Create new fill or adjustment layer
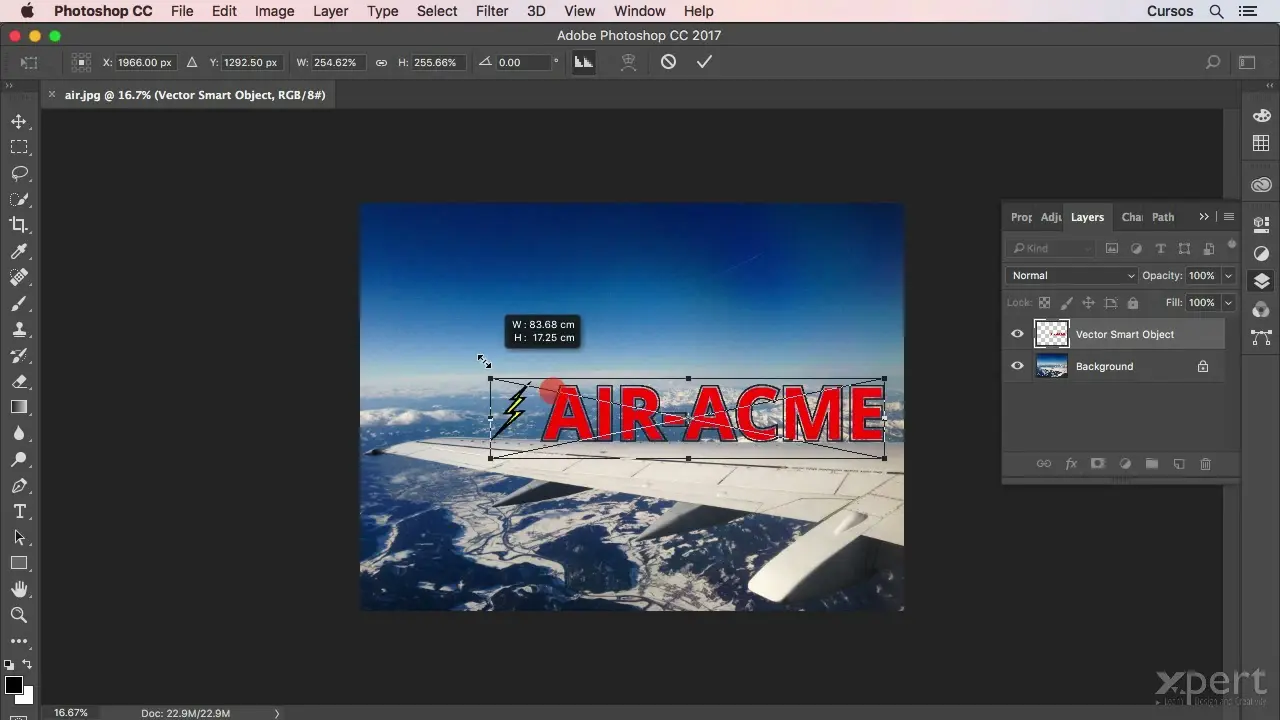 click(x=1125, y=464)
